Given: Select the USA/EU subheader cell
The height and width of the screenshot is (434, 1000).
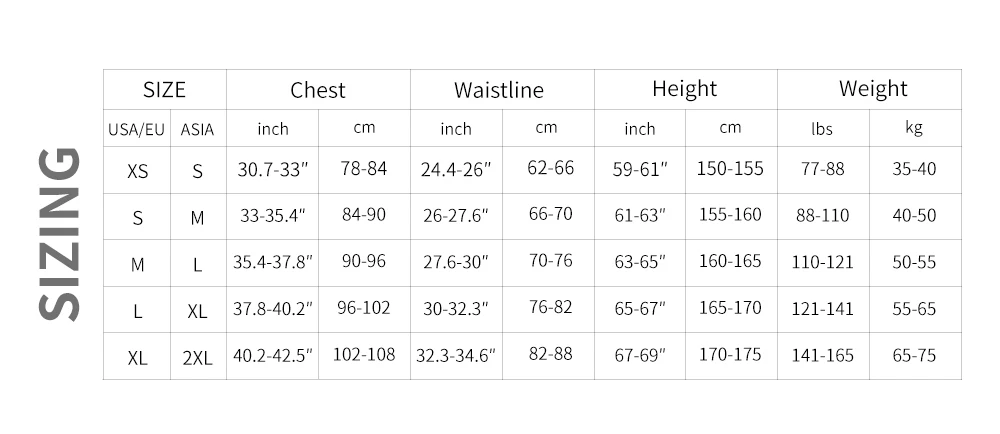Looking at the screenshot, I should [x=137, y=129].
